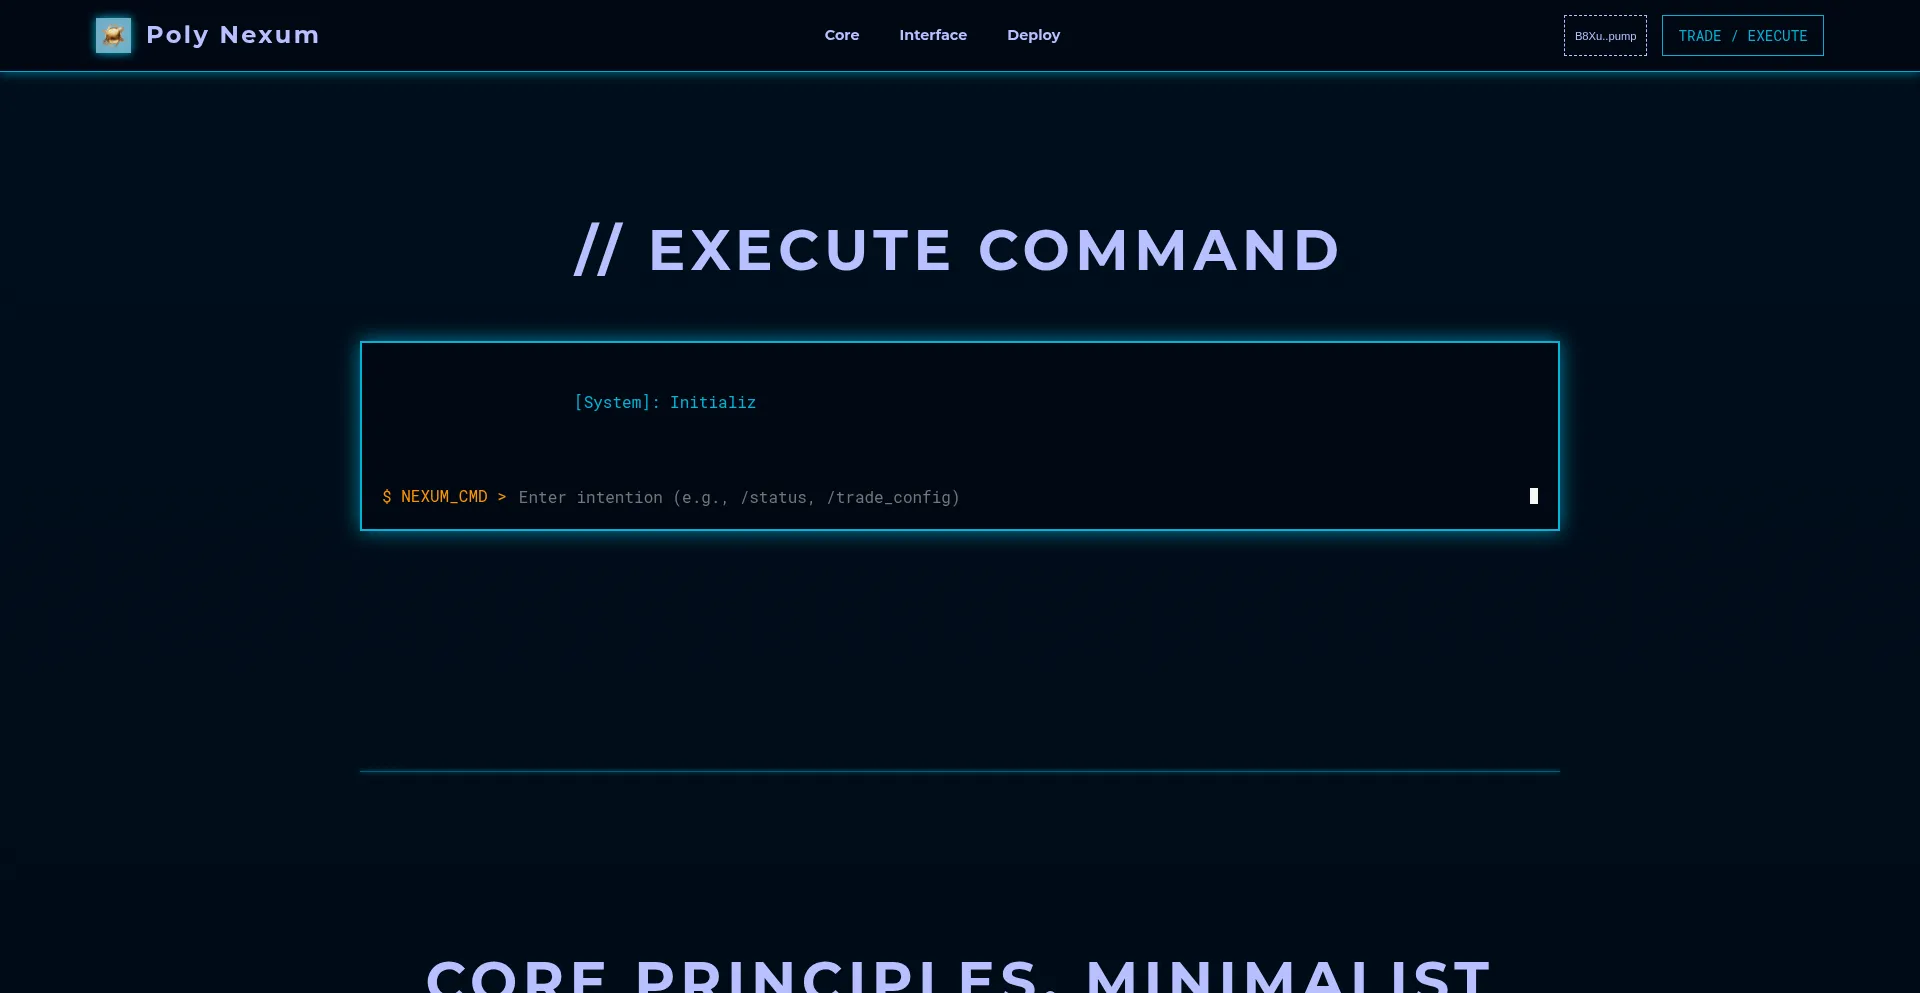This screenshot has height=993, width=1920.
Task: Open the Core navigation link
Action: (841, 35)
